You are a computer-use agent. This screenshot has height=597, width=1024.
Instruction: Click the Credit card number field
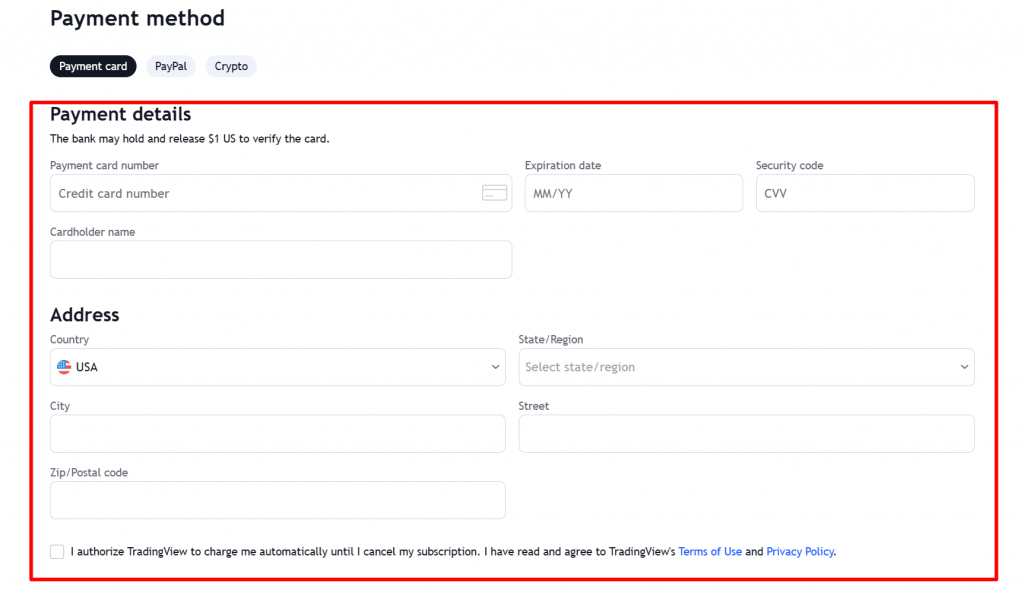pos(281,193)
